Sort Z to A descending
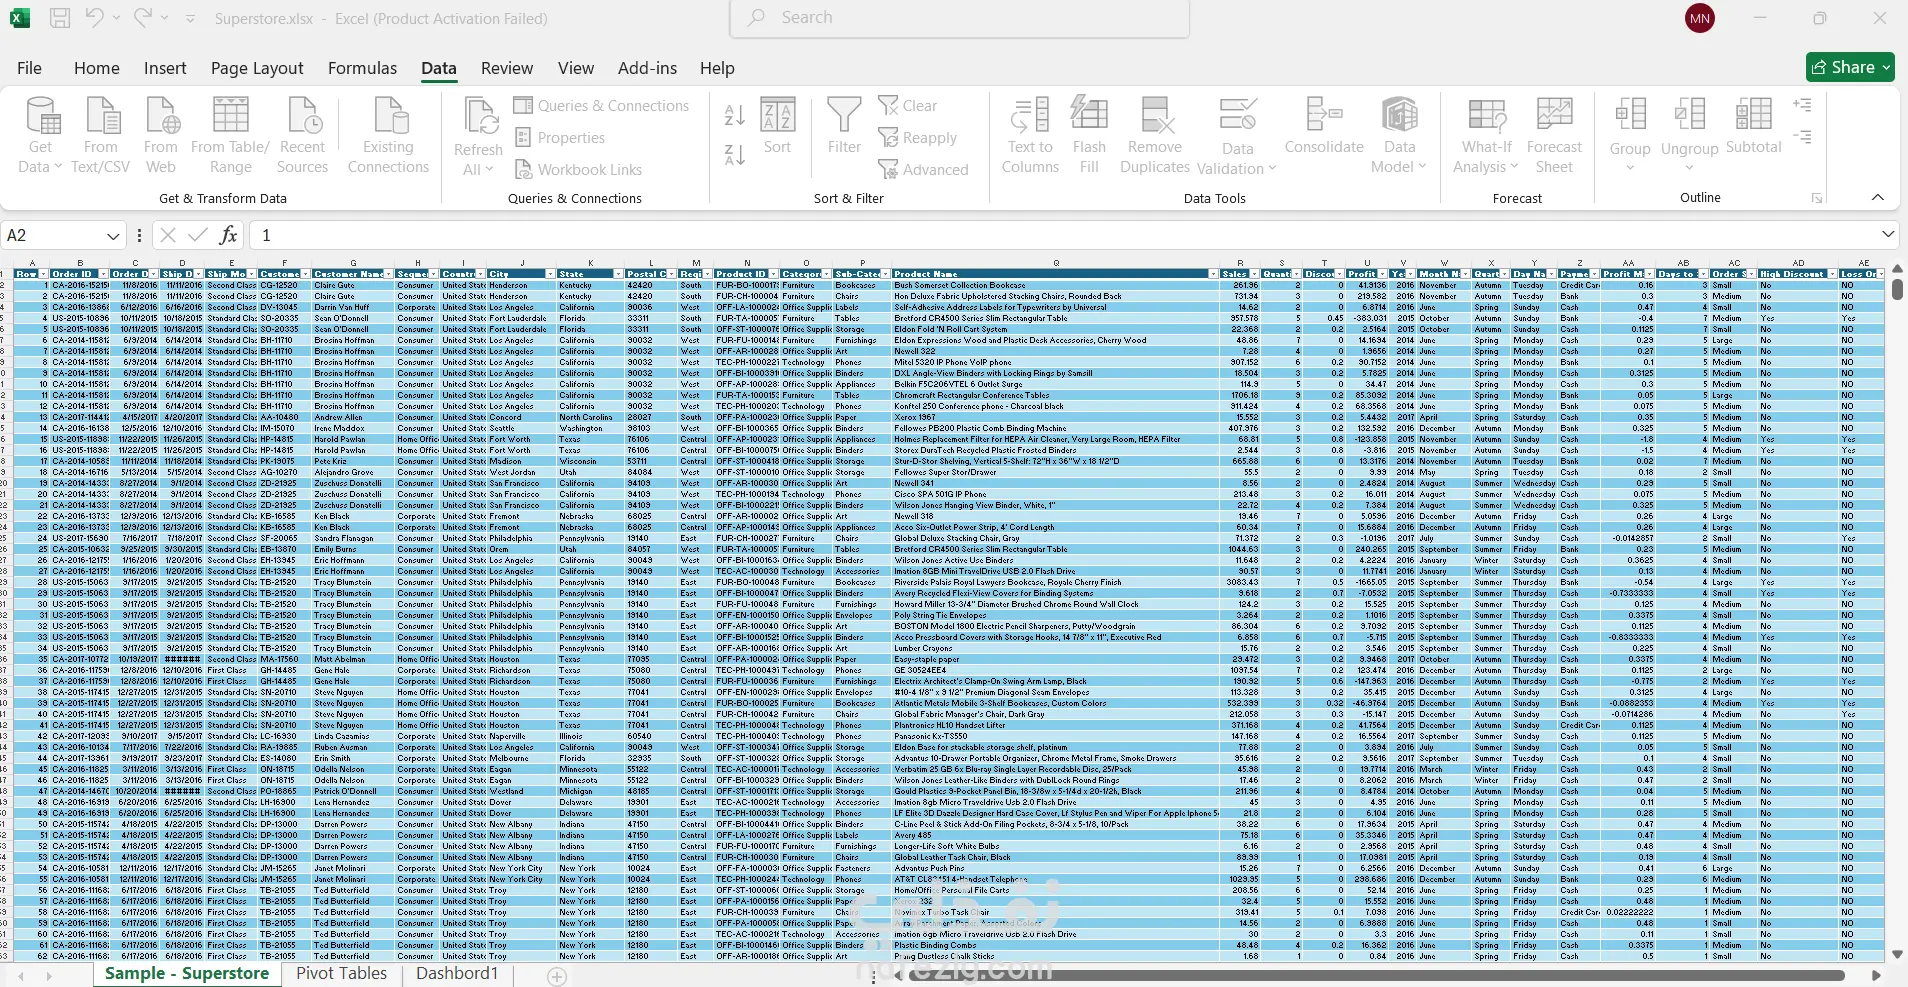Image resolution: width=1908 pixels, height=987 pixels. [x=735, y=155]
